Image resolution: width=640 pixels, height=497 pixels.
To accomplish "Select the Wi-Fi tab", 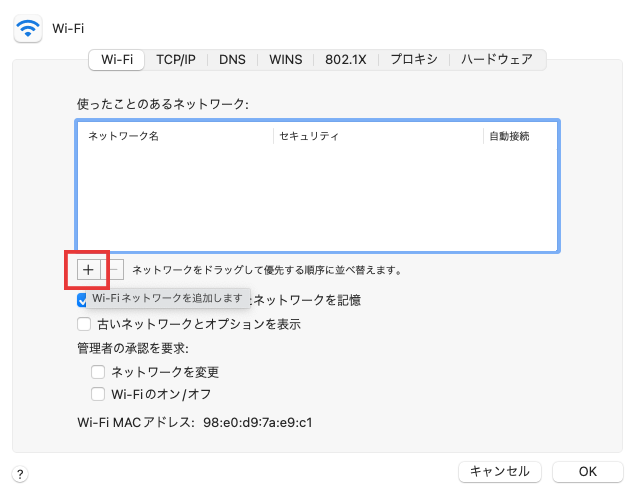I will (117, 59).
